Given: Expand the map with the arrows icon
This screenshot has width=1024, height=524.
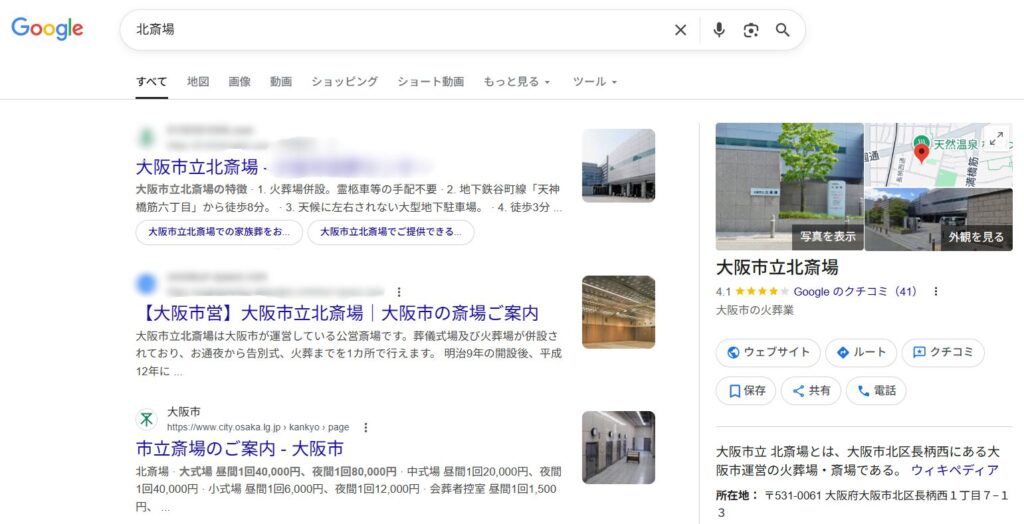Looking at the screenshot, I should pyautogui.click(x=997, y=139).
